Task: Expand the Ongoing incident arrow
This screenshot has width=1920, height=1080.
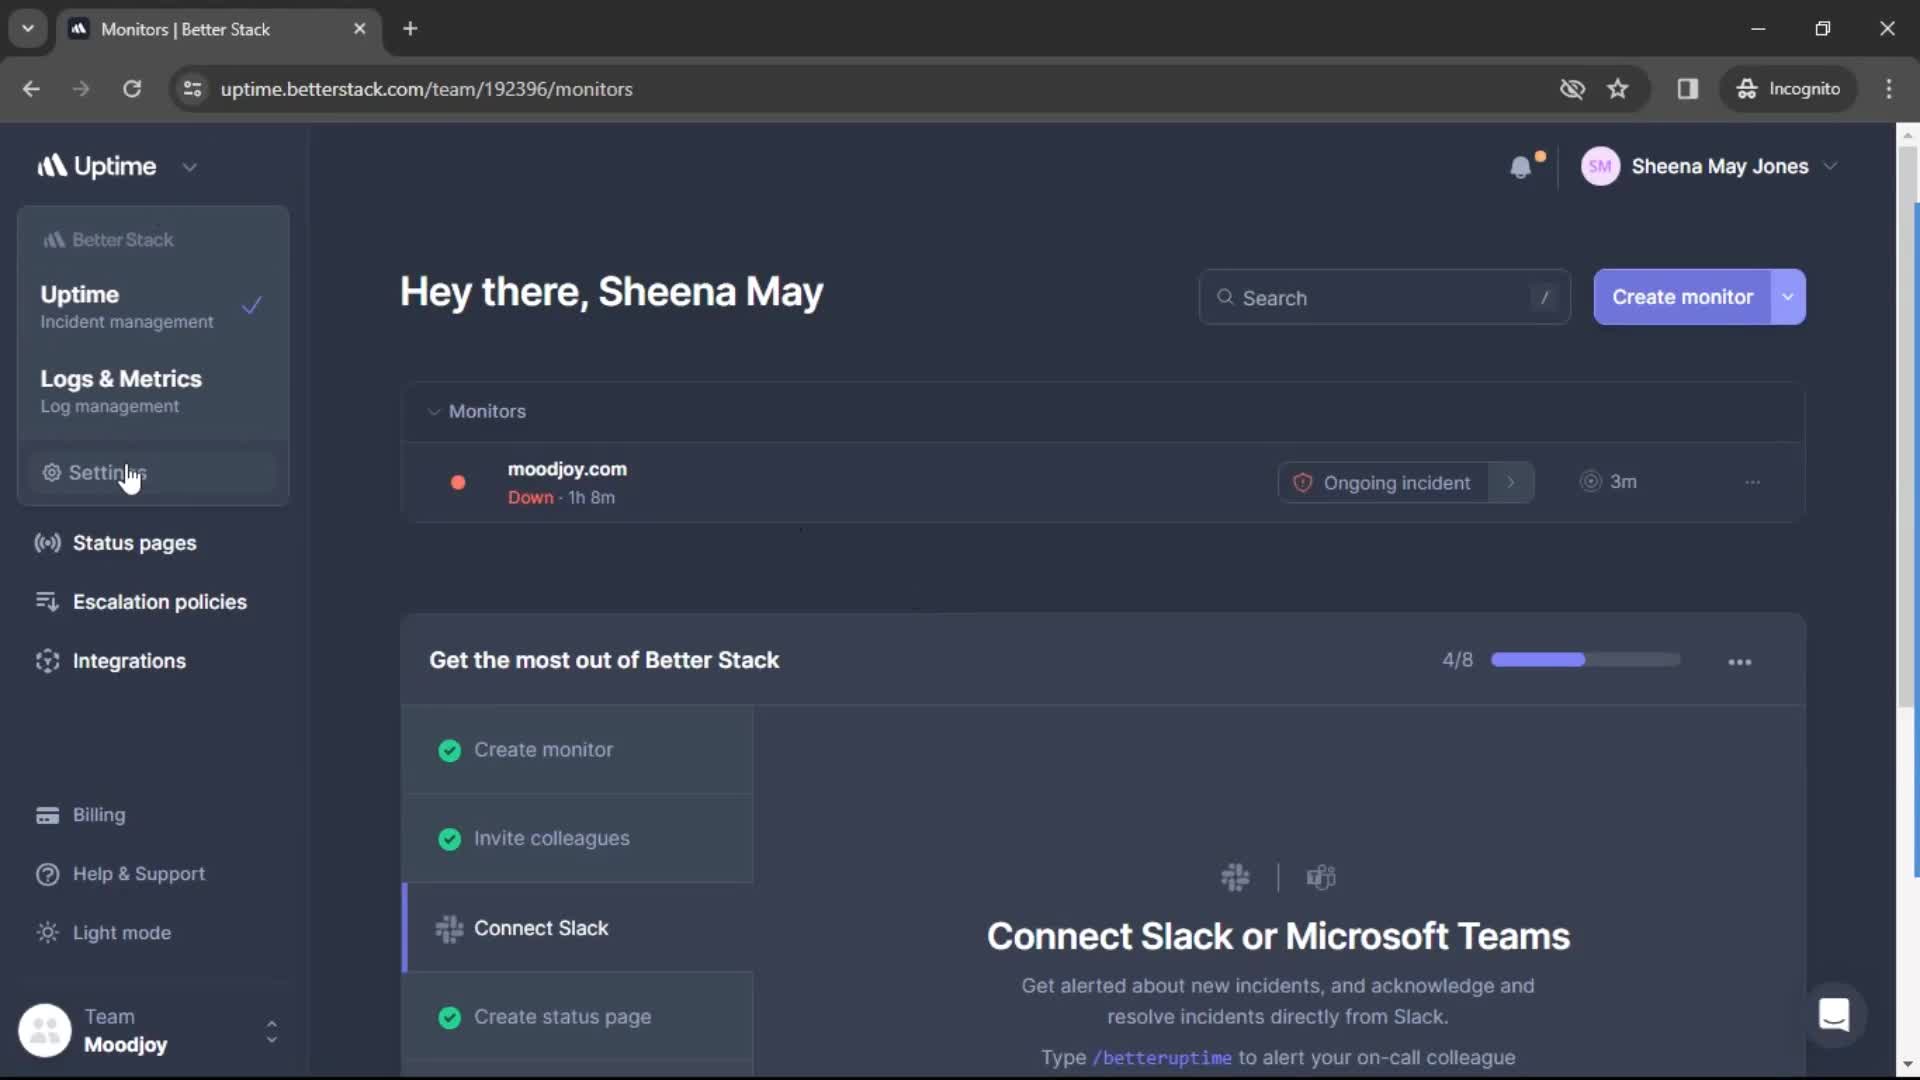Action: click(x=1511, y=483)
